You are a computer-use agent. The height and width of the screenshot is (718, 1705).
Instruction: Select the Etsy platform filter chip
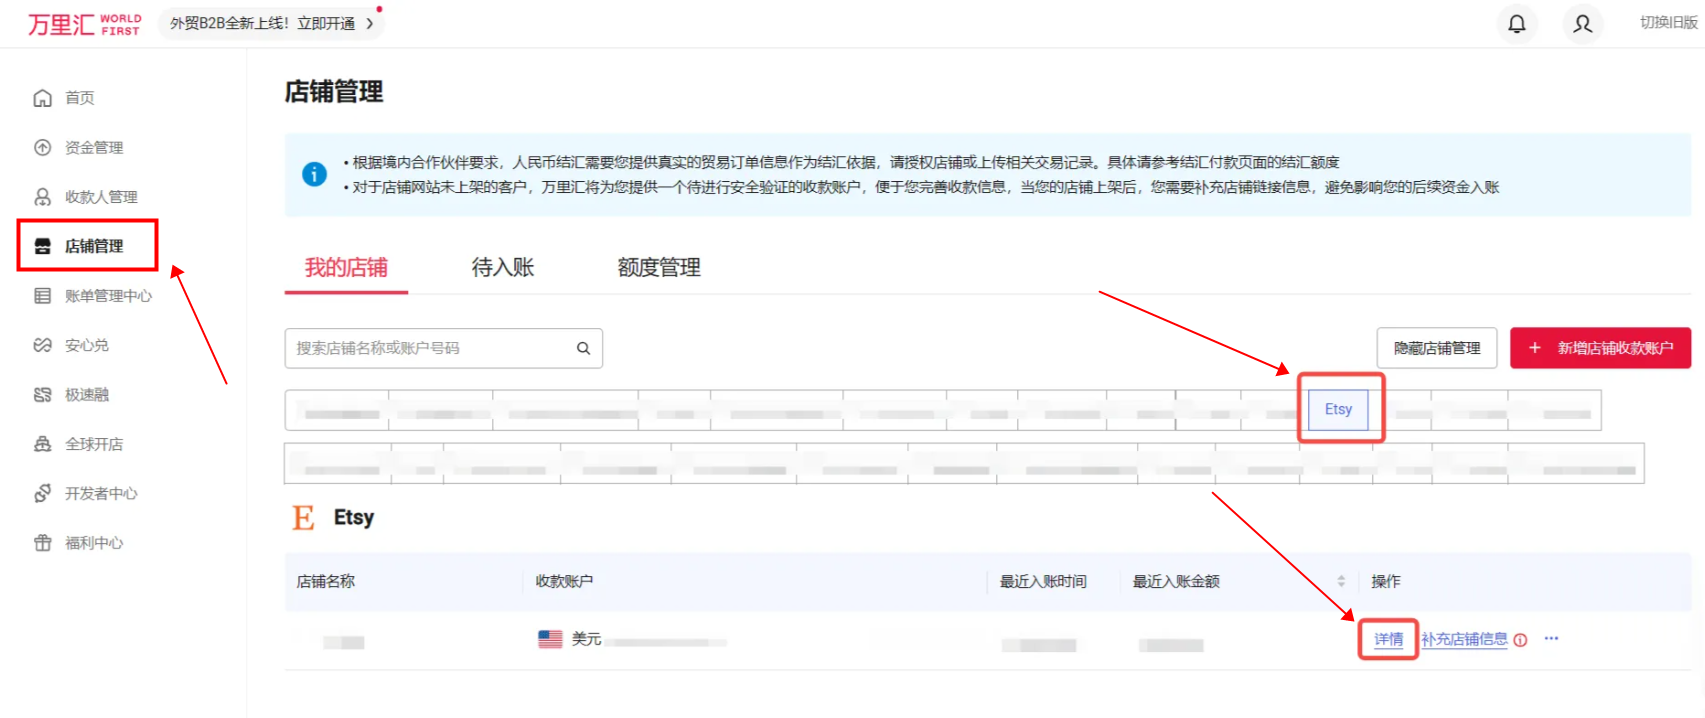coord(1338,409)
